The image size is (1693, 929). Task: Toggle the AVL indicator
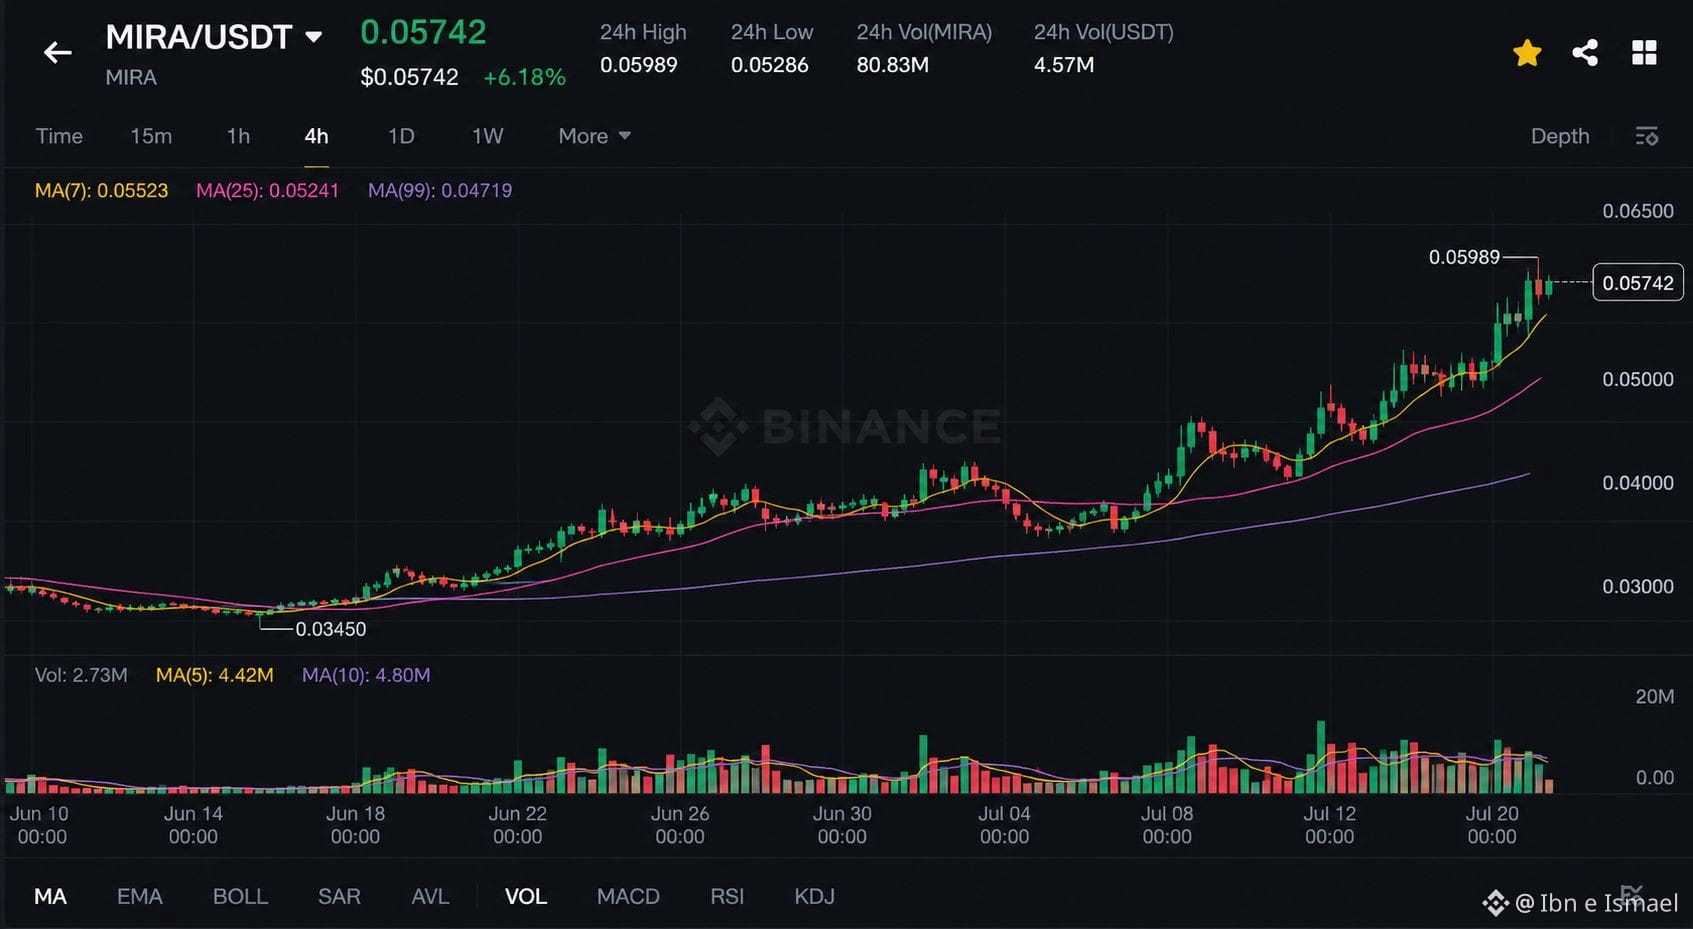(430, 896)
